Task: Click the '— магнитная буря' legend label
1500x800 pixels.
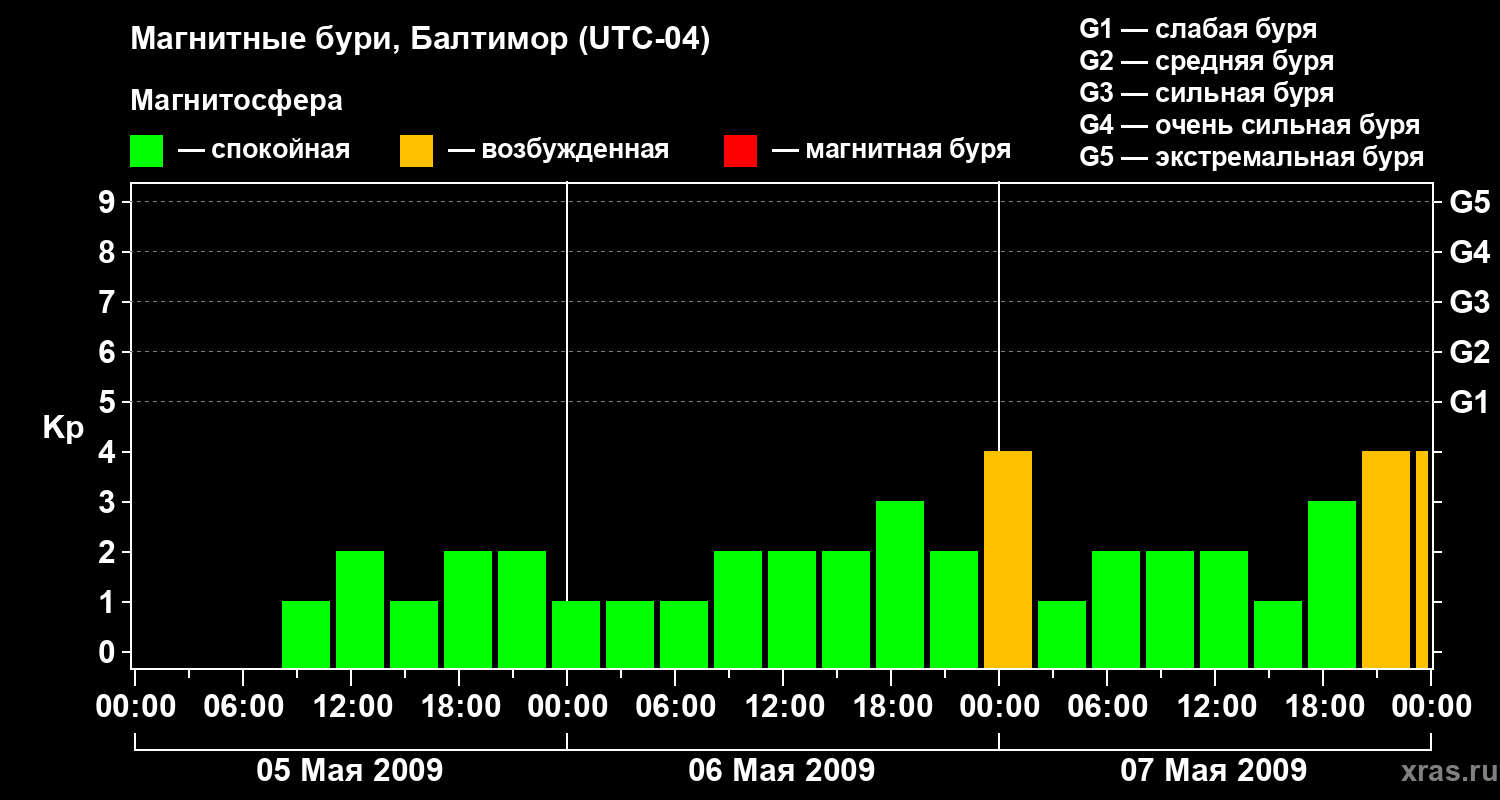Action: [x=891, y=150]
